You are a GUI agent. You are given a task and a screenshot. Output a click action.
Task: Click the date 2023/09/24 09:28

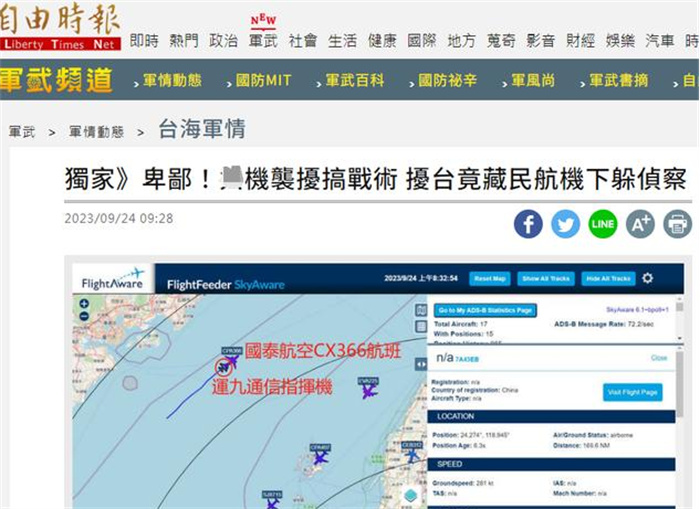point(119,218)
